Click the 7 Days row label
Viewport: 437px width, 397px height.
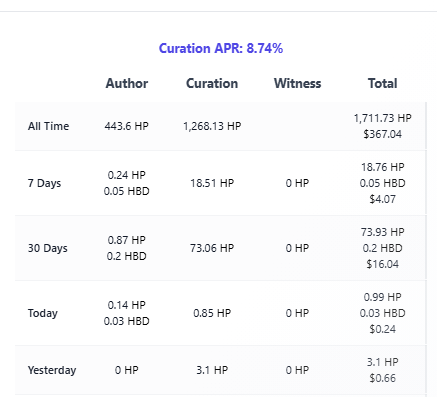[x=44, y=183]
